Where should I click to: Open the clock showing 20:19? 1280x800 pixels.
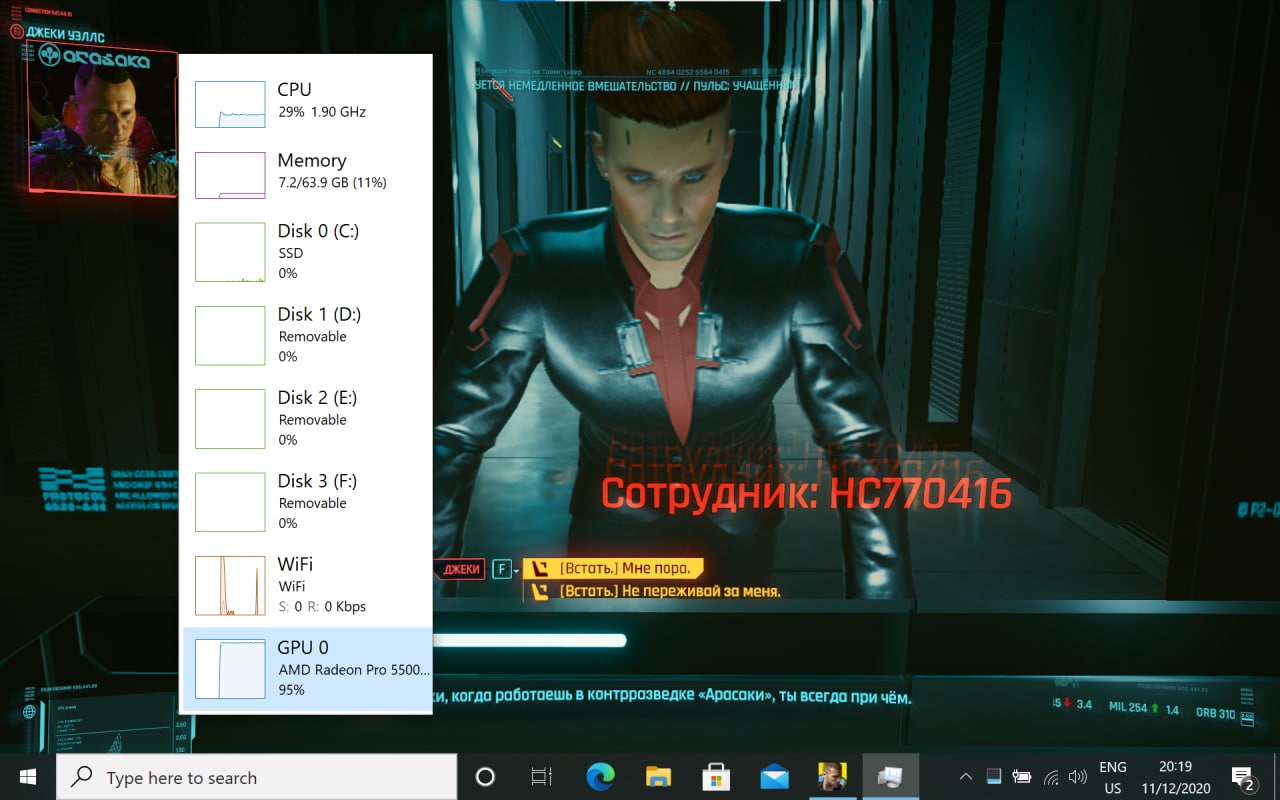point(1174,777)
